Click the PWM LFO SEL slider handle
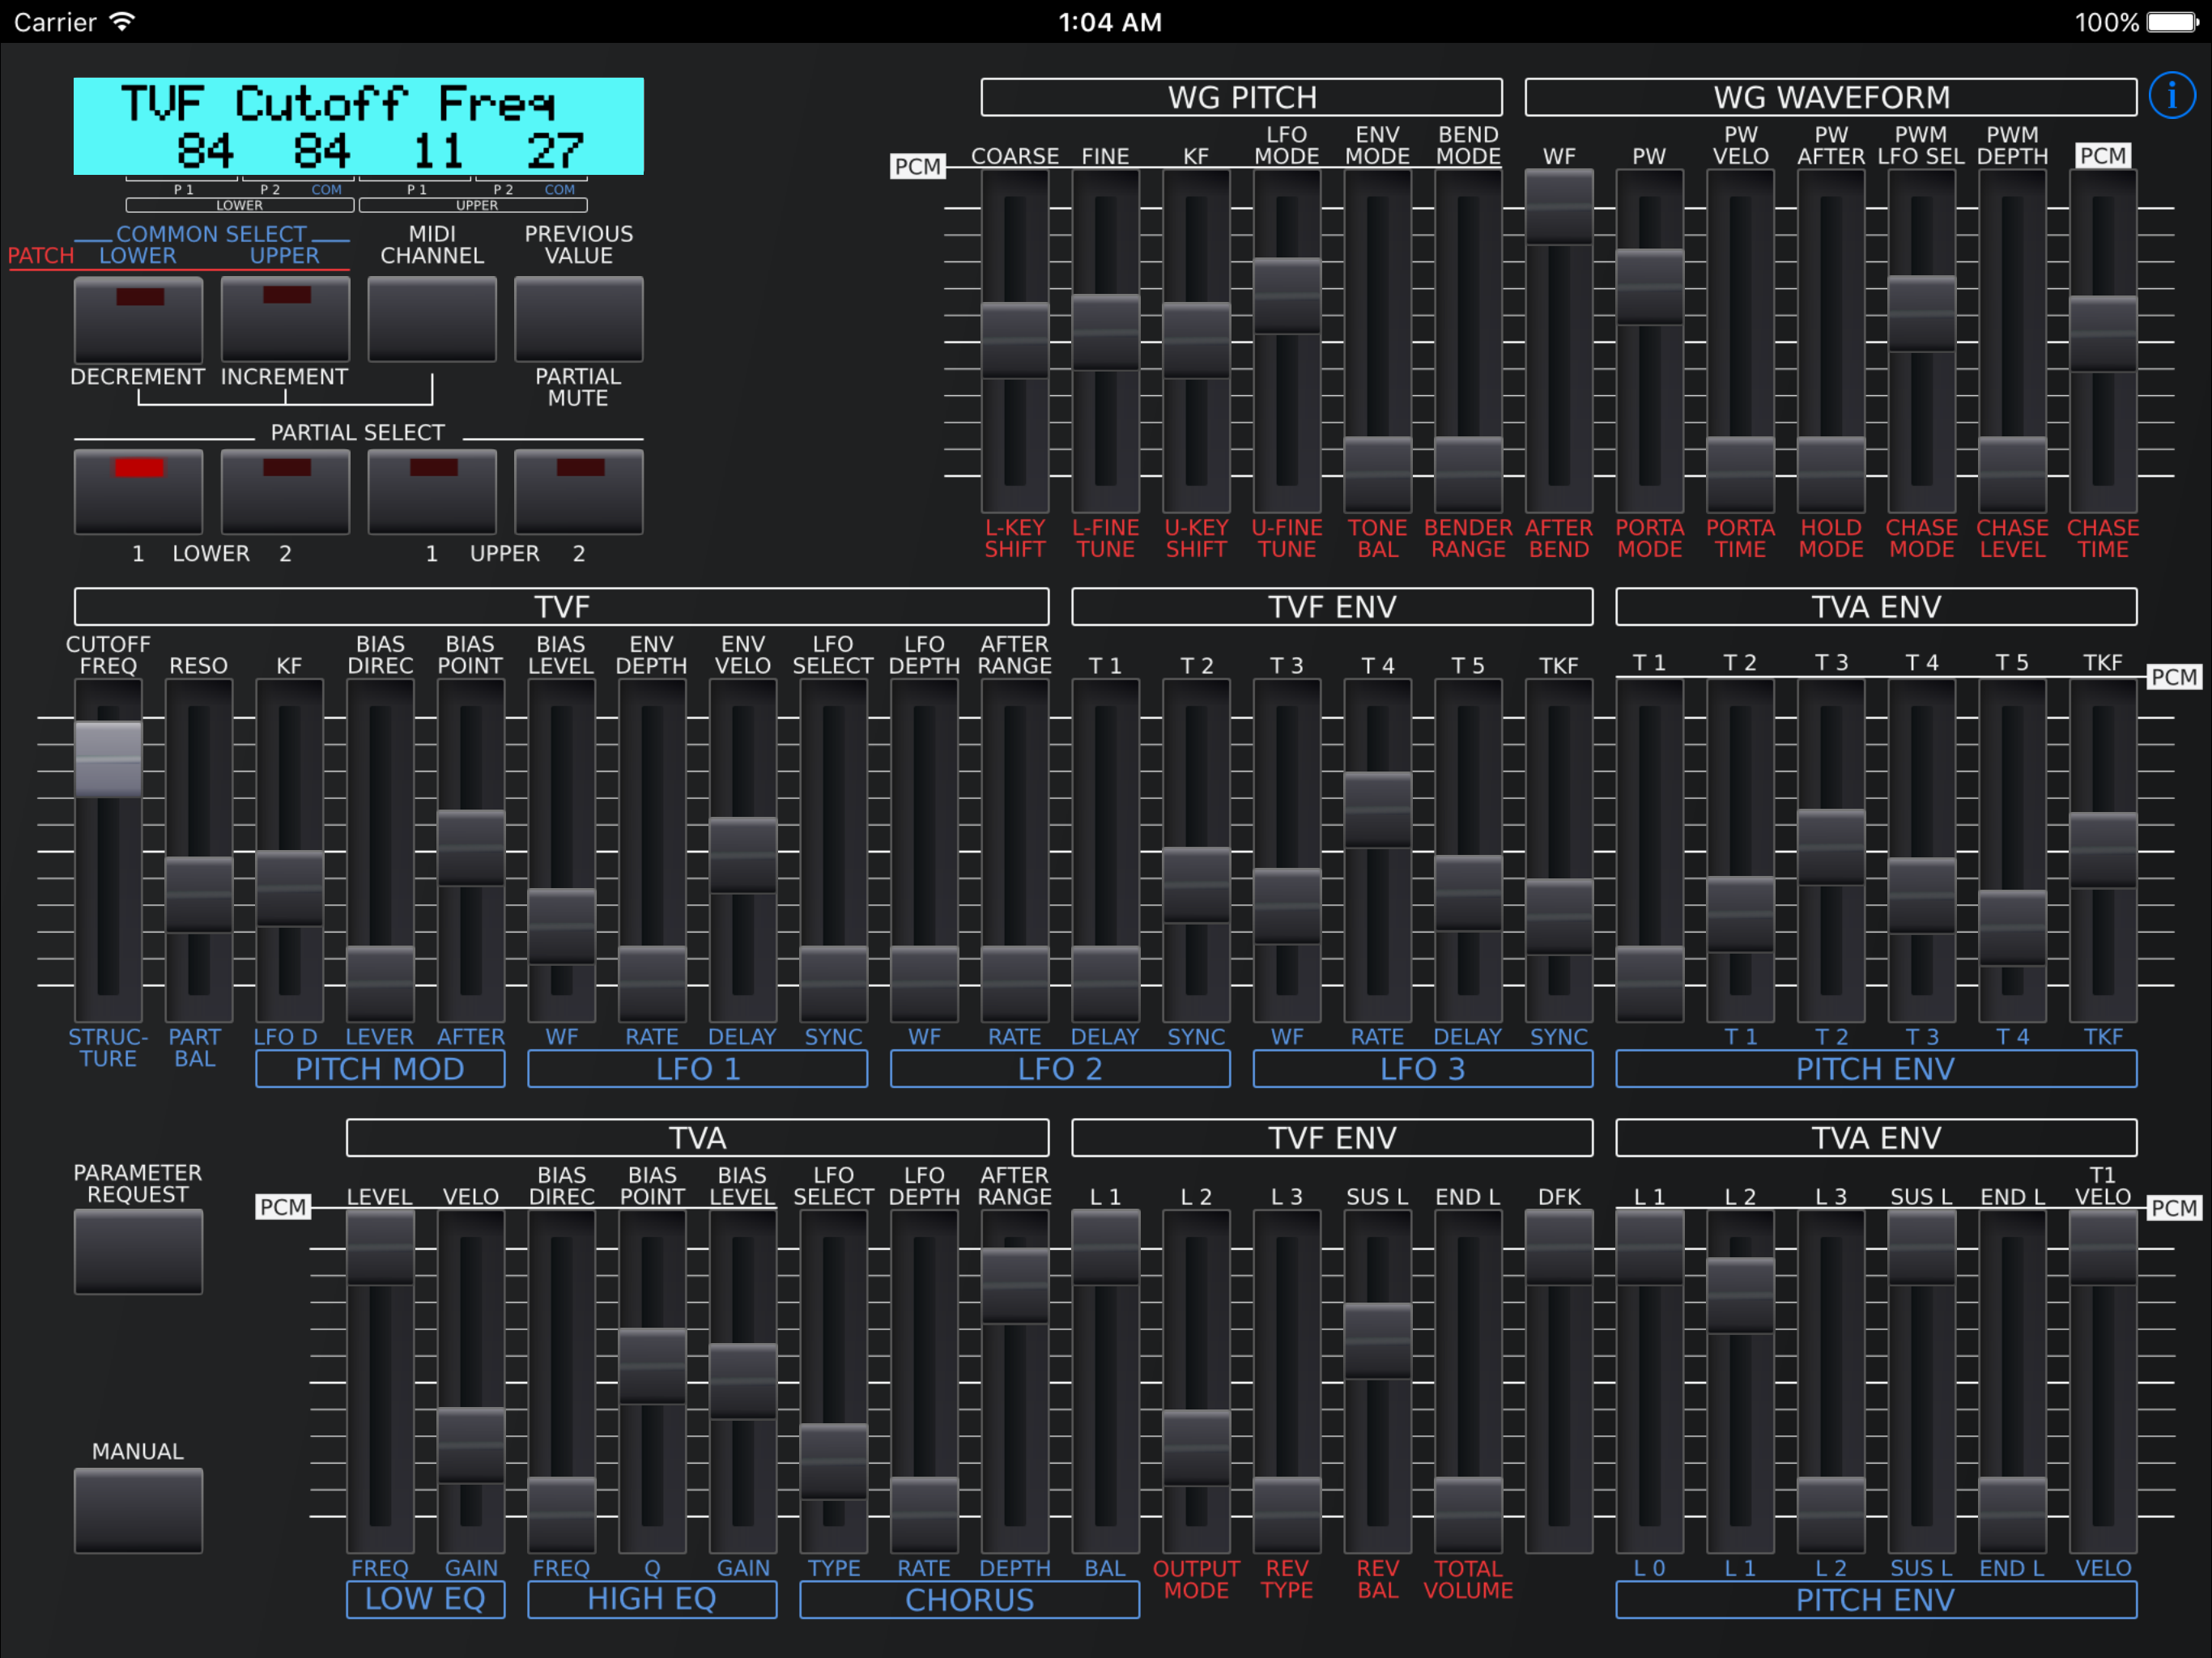The height and width of the screenshot is (1658, 2212). pos(1921,313)
